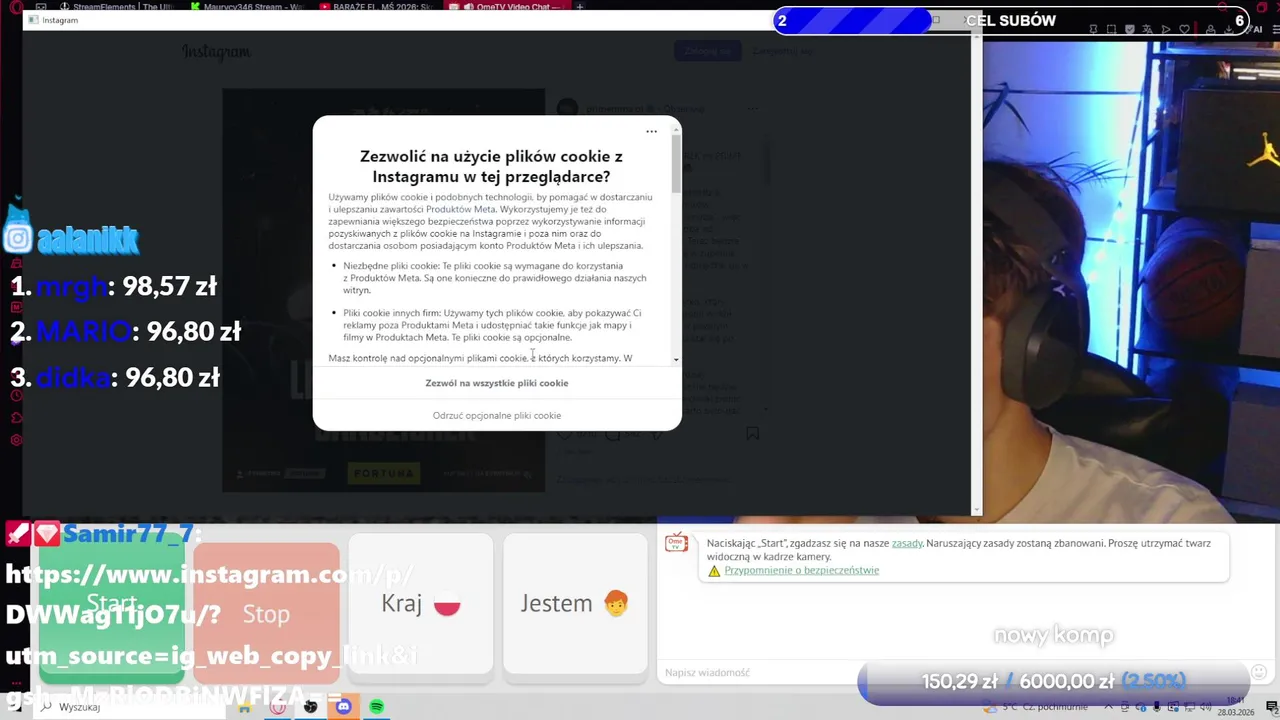
Task: Open the taskbar clock and date
Action: (x=1236, y=707)
